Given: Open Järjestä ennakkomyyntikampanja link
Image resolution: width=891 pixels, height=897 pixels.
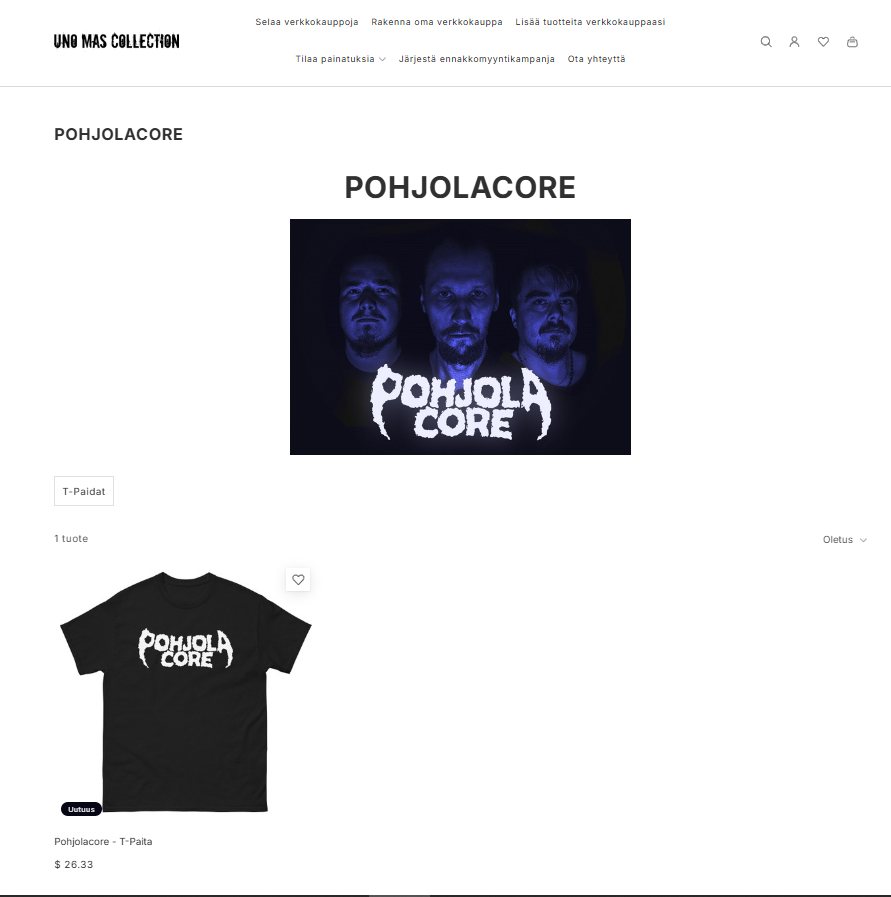Looking at the screenshot, I should (x=476, y=59).
